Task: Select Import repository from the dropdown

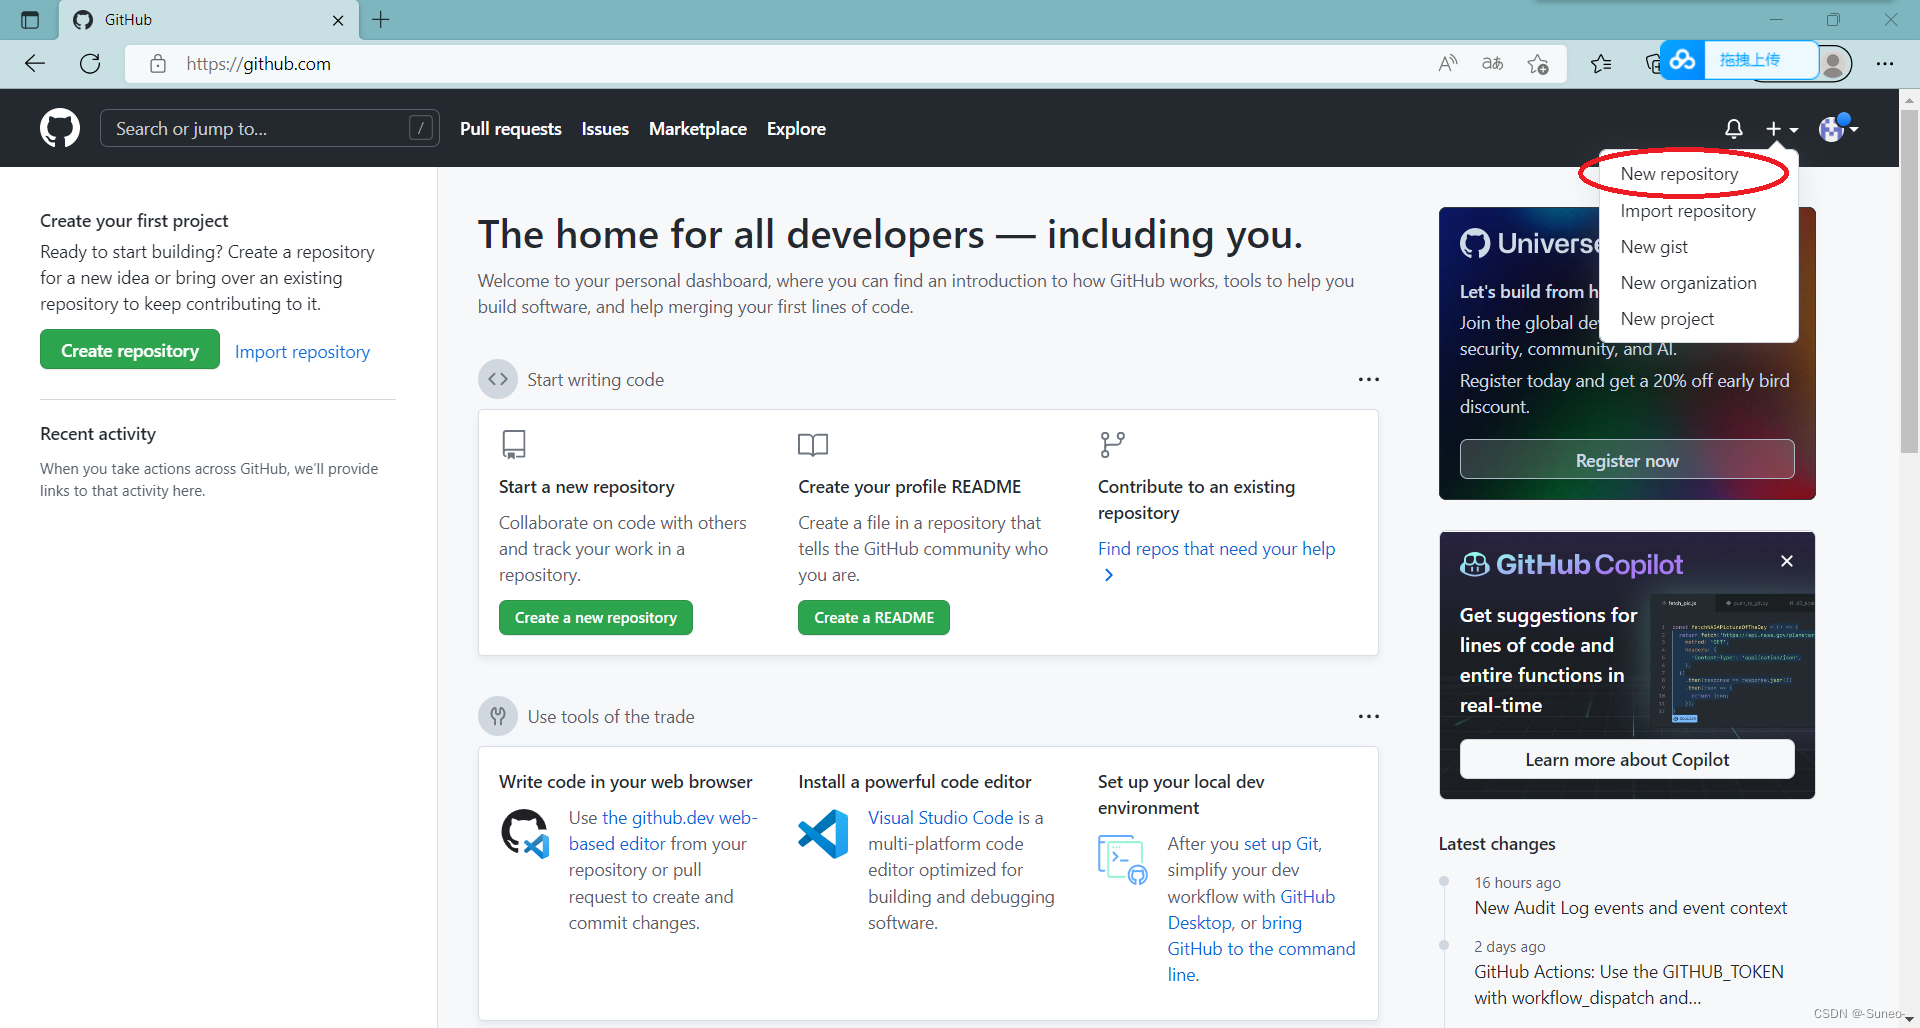Action: (x=1688, y=211)
